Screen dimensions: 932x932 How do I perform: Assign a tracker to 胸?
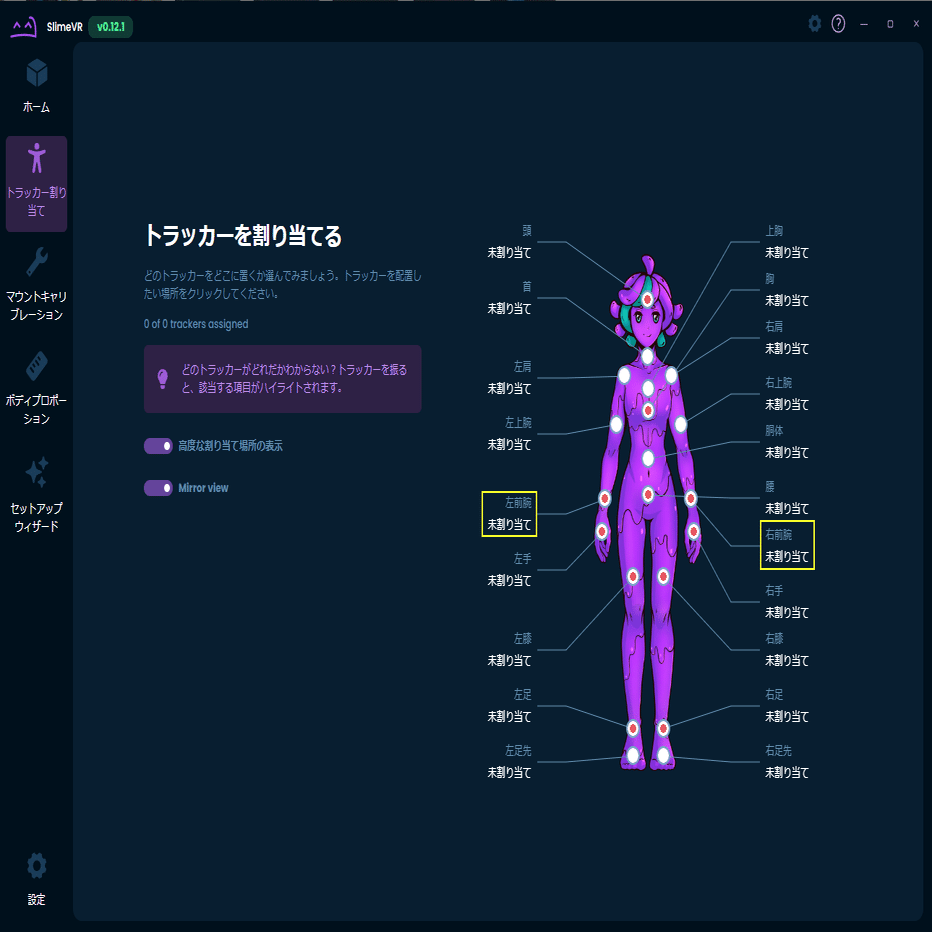(x=787, y=290)
